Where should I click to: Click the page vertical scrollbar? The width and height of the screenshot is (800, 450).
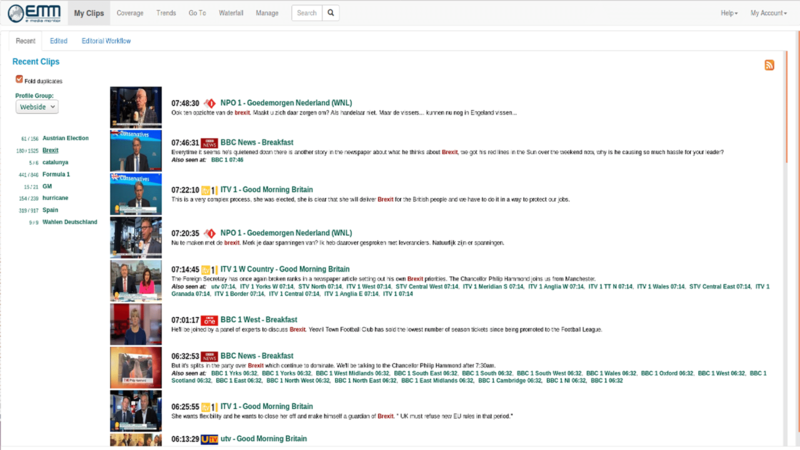pos(786,107)
